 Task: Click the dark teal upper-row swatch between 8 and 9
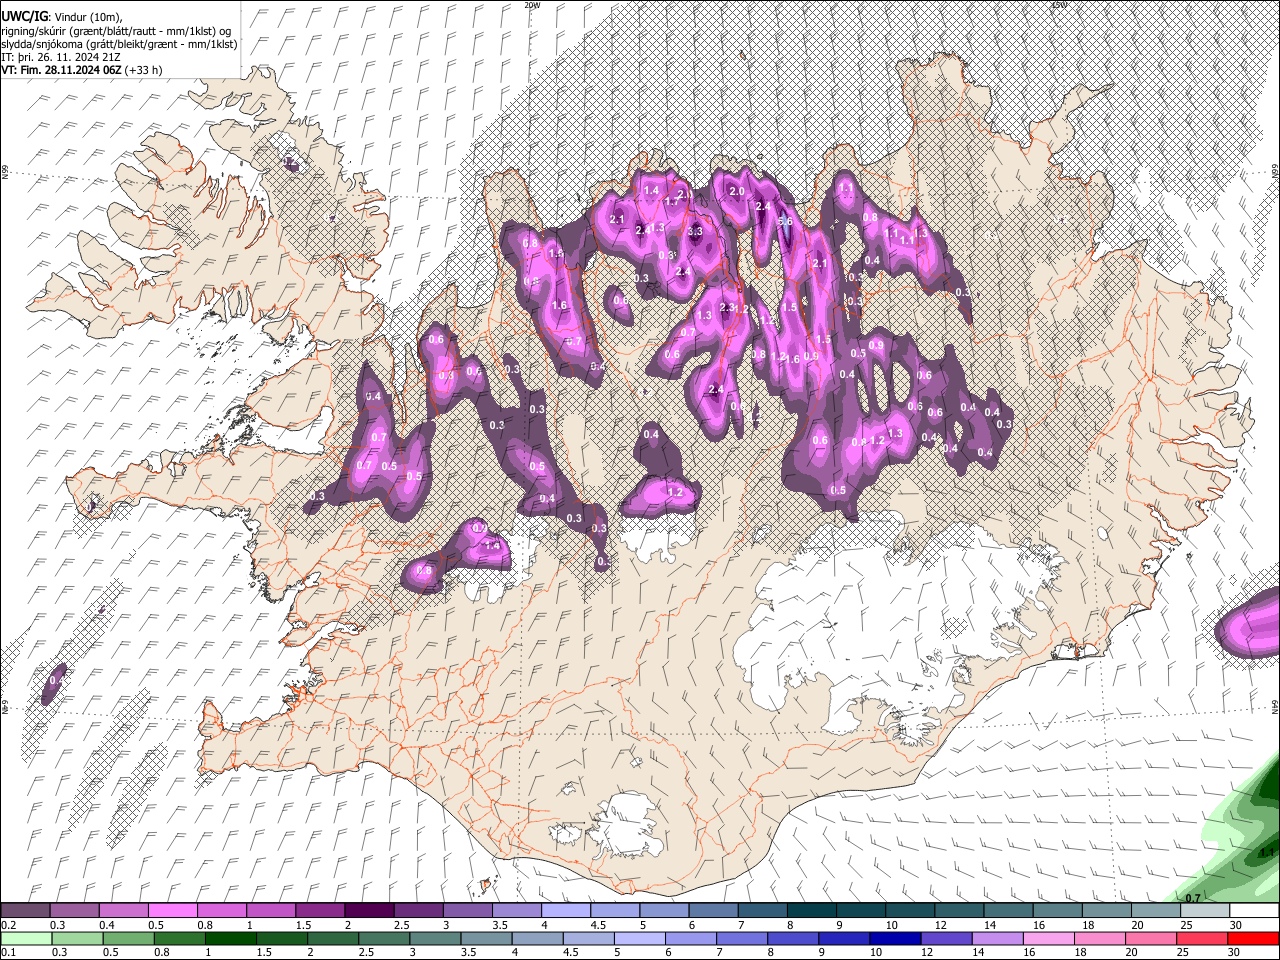pos(811,911)
